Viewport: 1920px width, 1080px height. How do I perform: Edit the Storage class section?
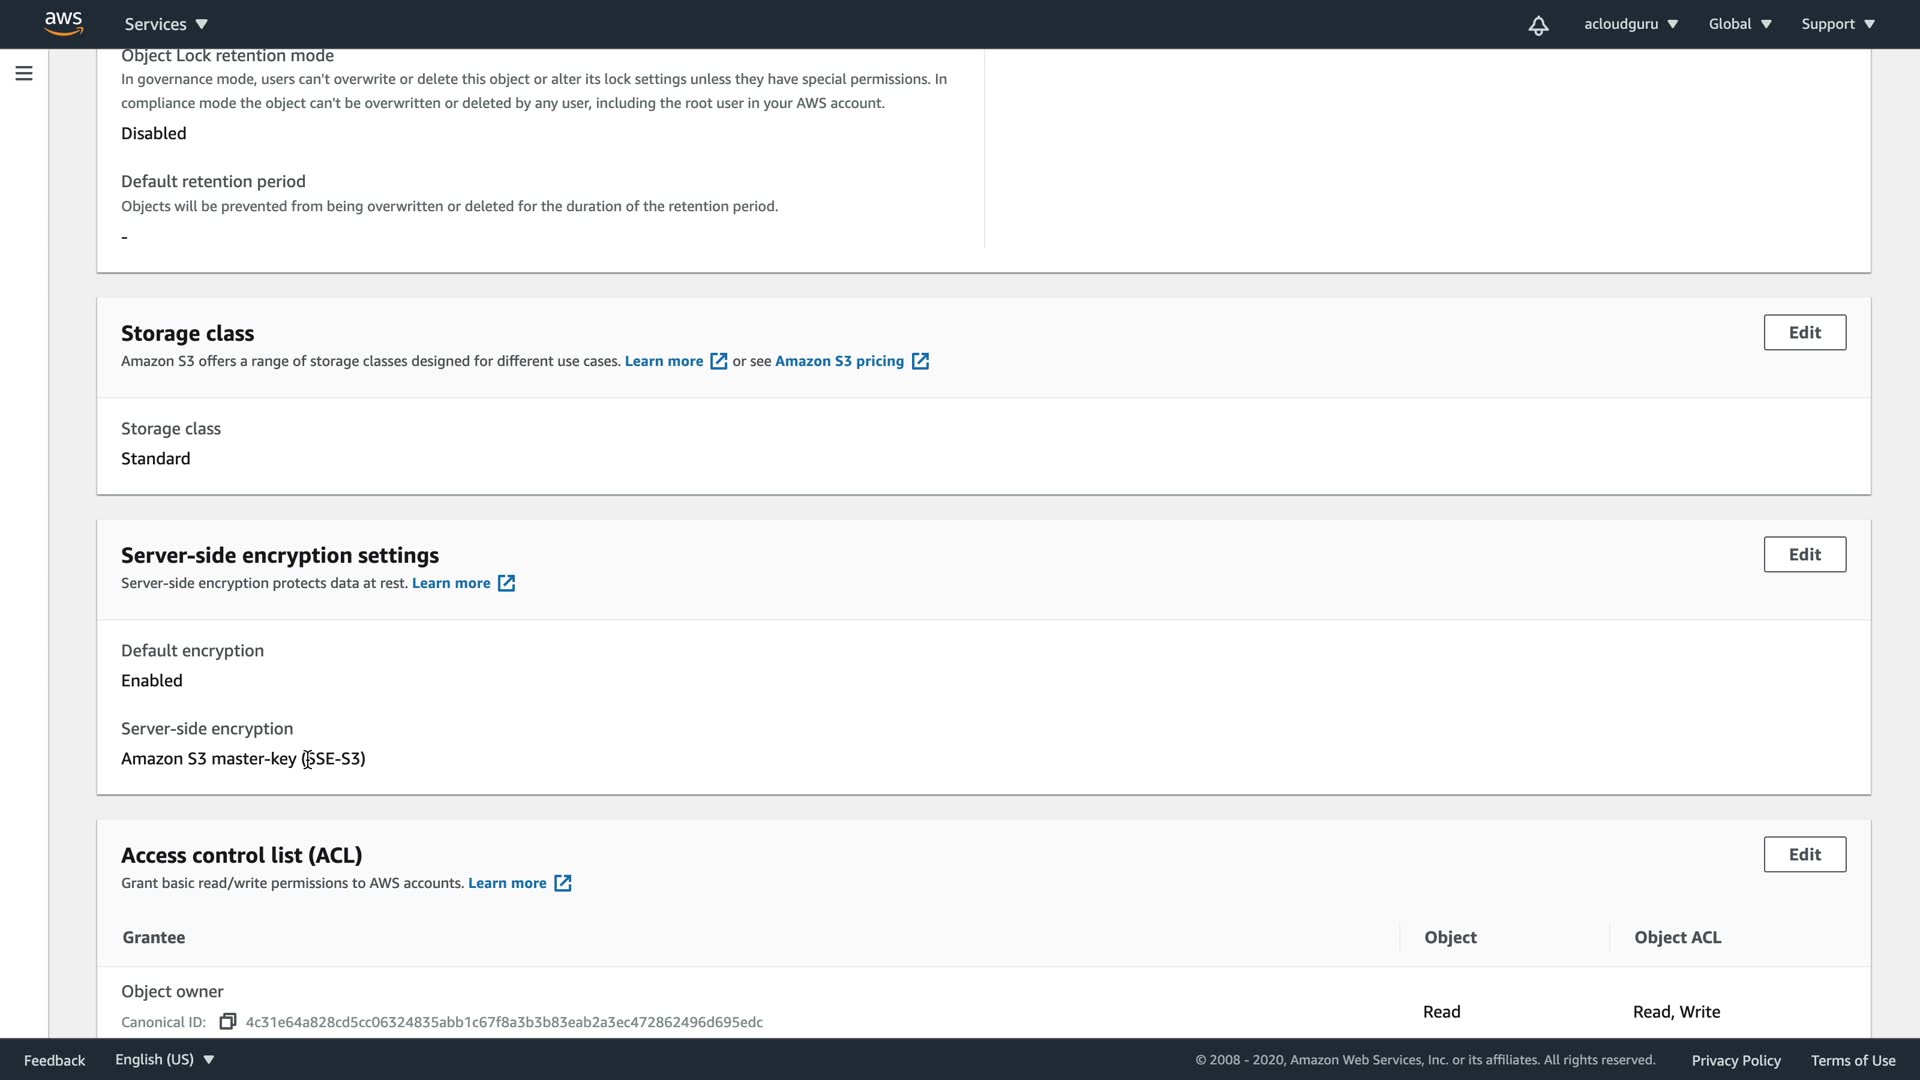(x=1804, y=333)
